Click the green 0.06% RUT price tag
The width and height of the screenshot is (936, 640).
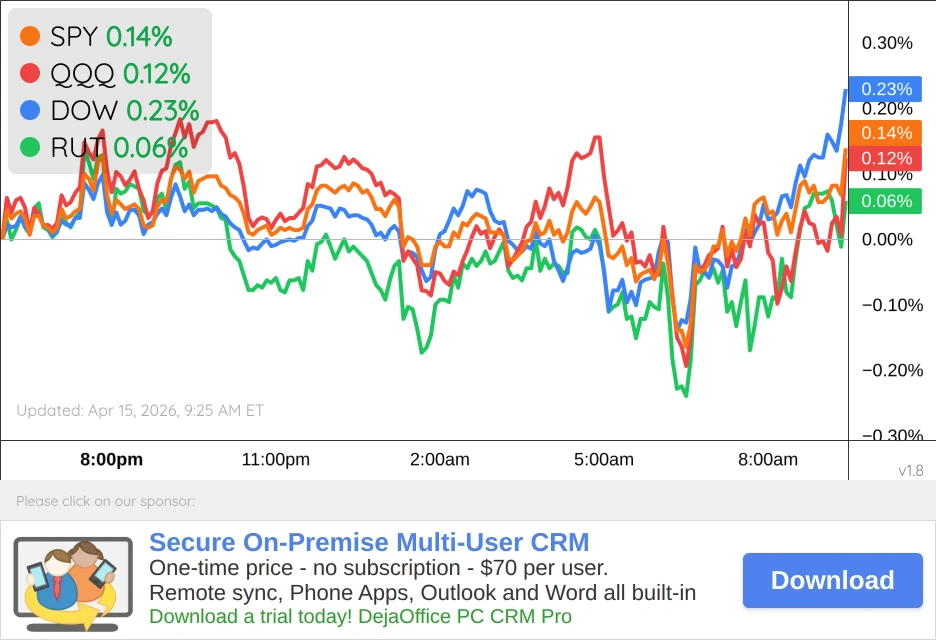[886, 201]
